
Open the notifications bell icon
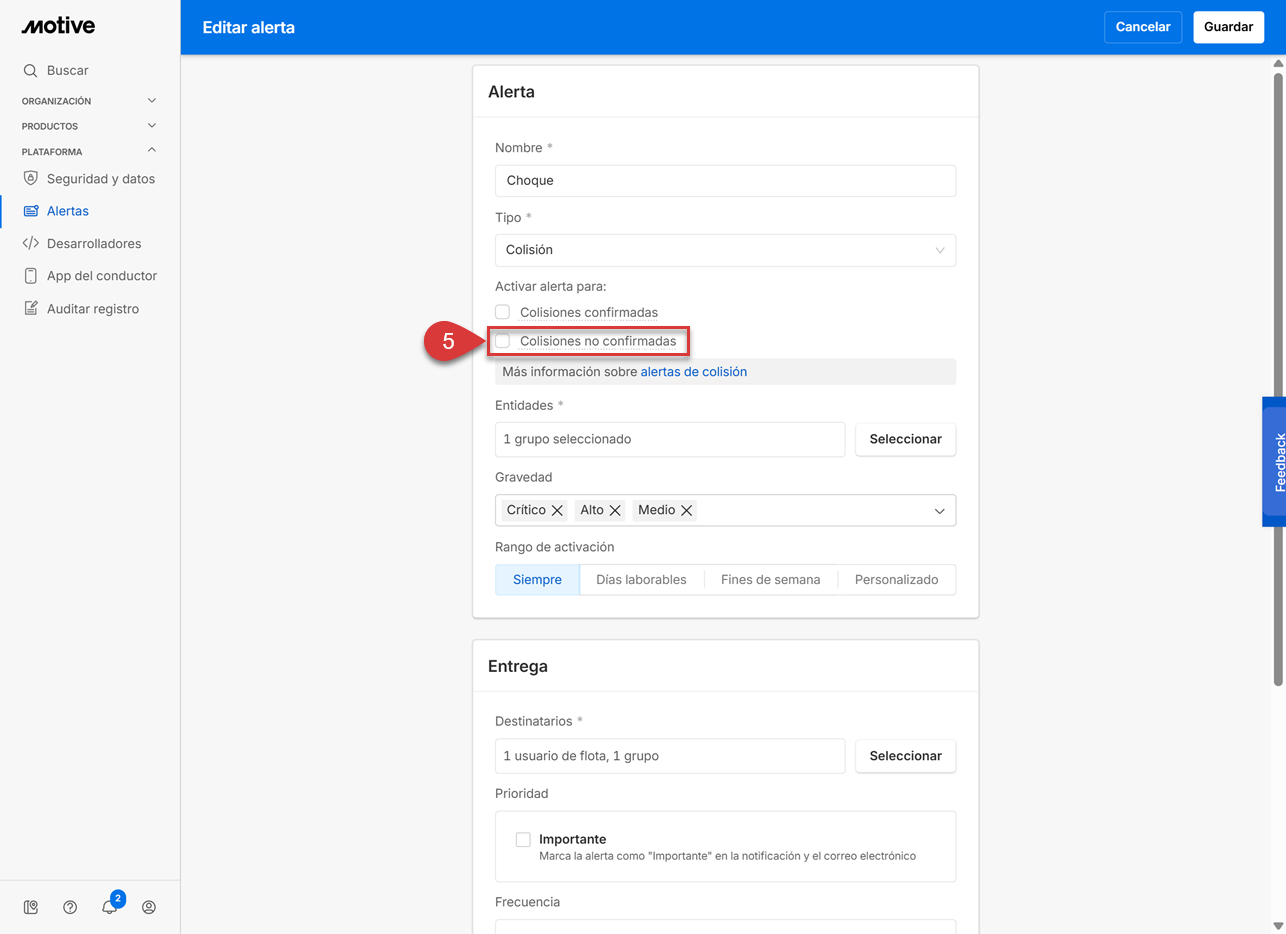(110, 907)
